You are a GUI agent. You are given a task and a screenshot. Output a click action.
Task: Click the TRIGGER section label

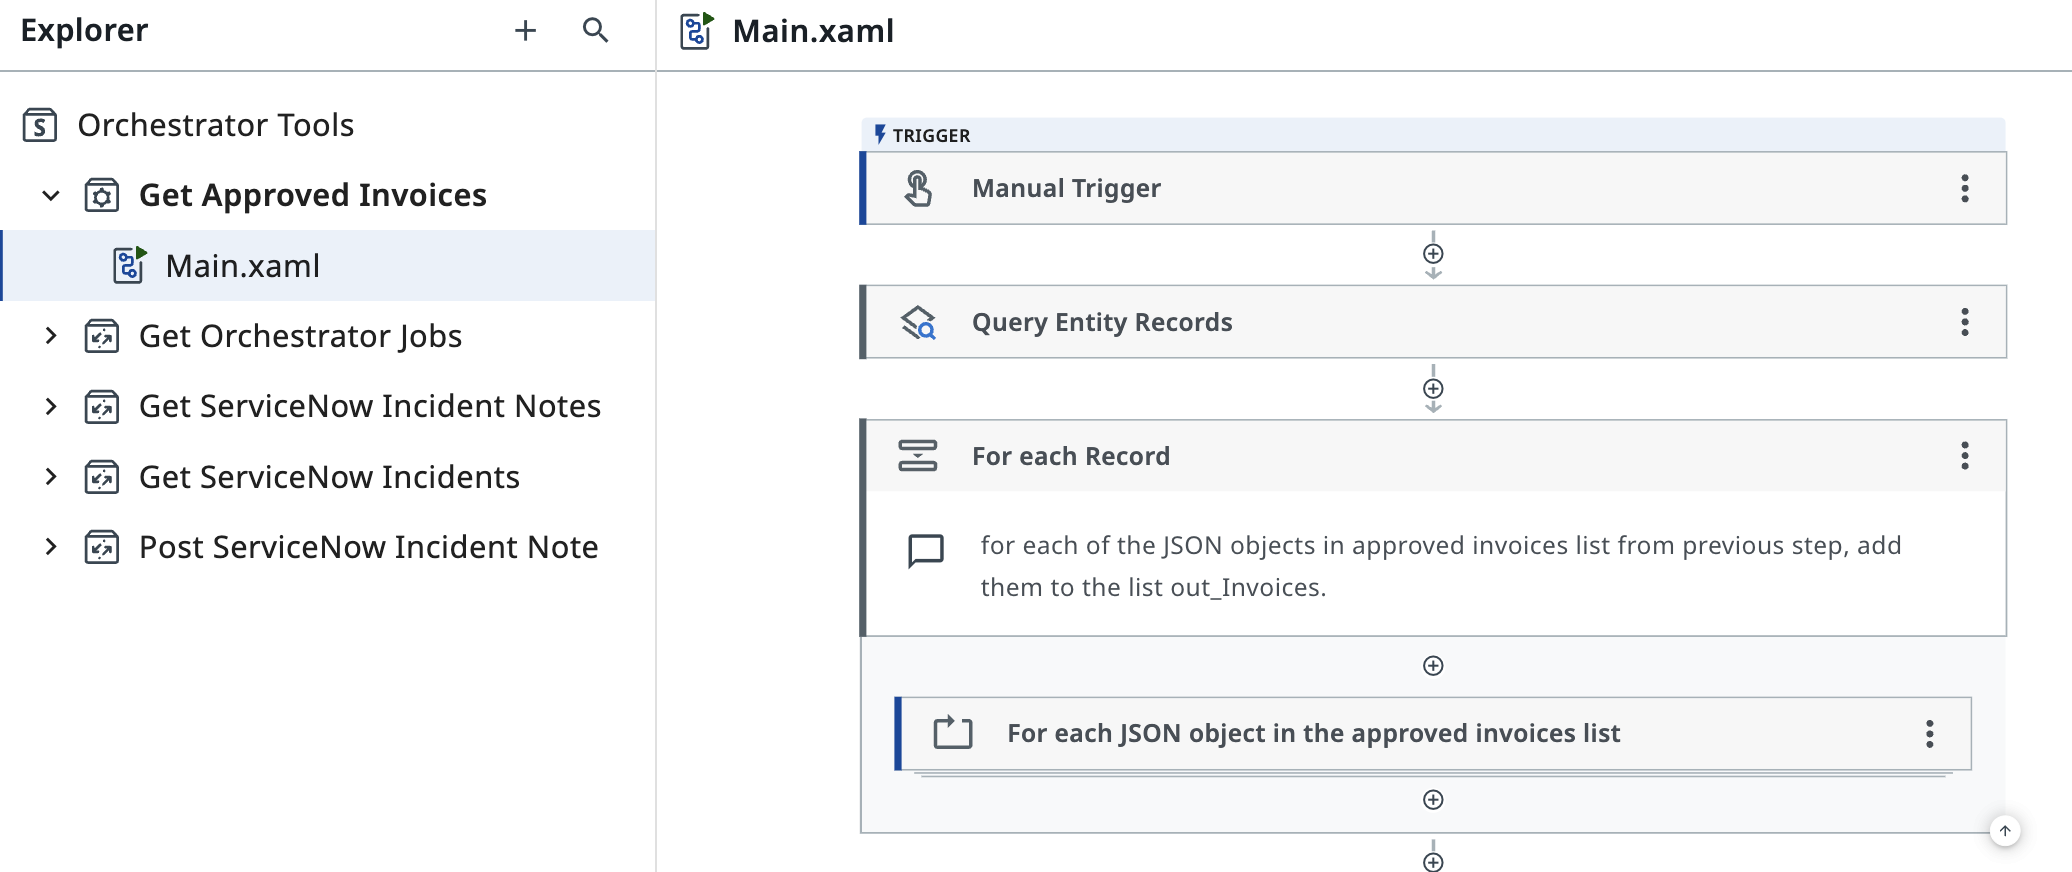coord(931,135)
